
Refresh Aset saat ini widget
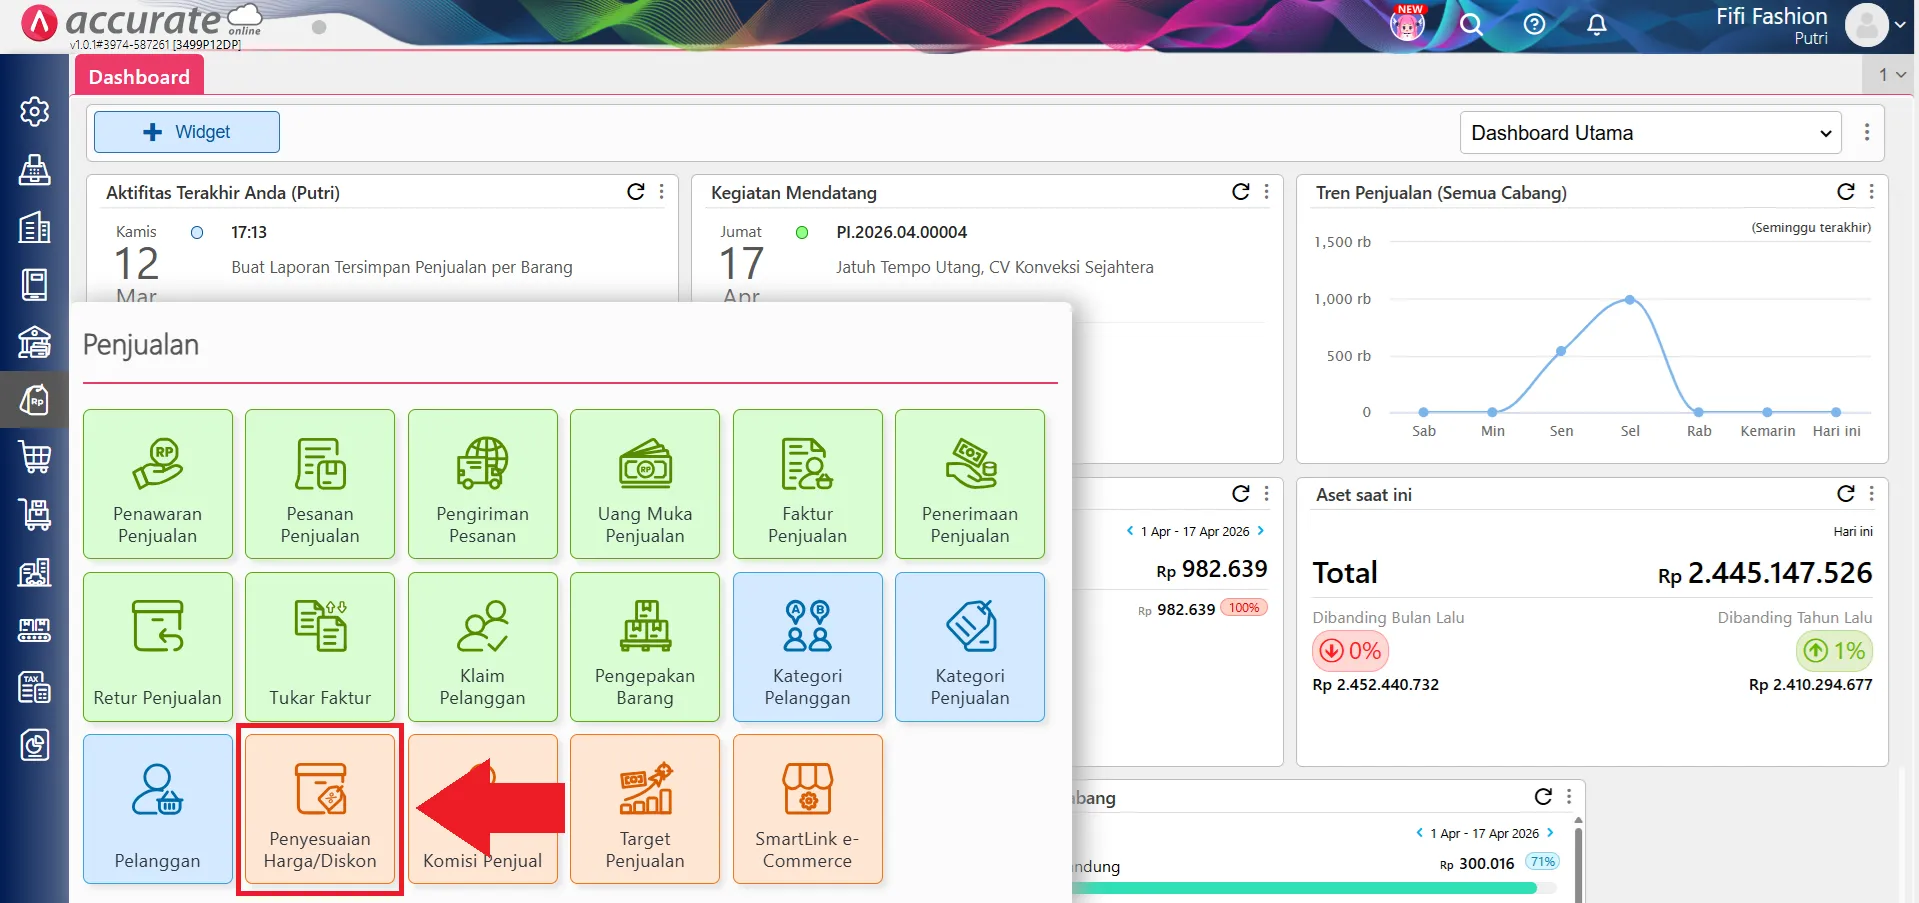(1846, 493)
